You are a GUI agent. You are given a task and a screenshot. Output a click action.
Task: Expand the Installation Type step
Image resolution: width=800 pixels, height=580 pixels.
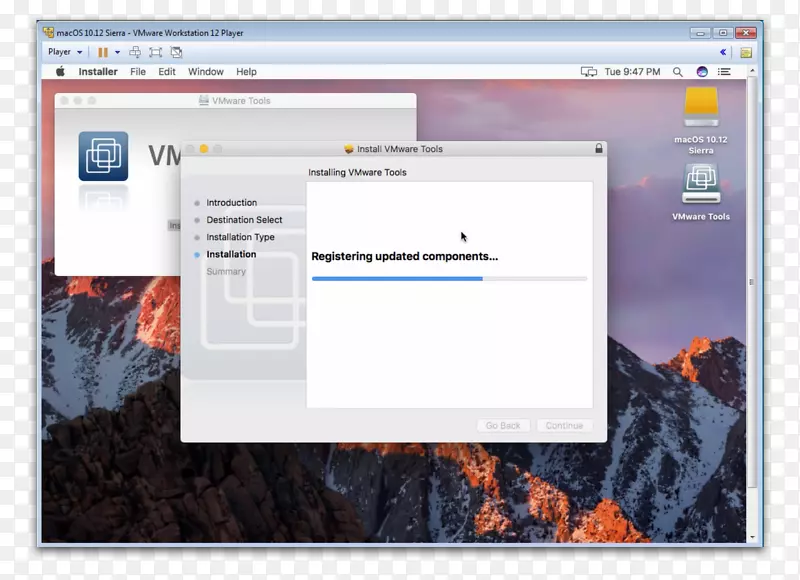tap(240, 237)
